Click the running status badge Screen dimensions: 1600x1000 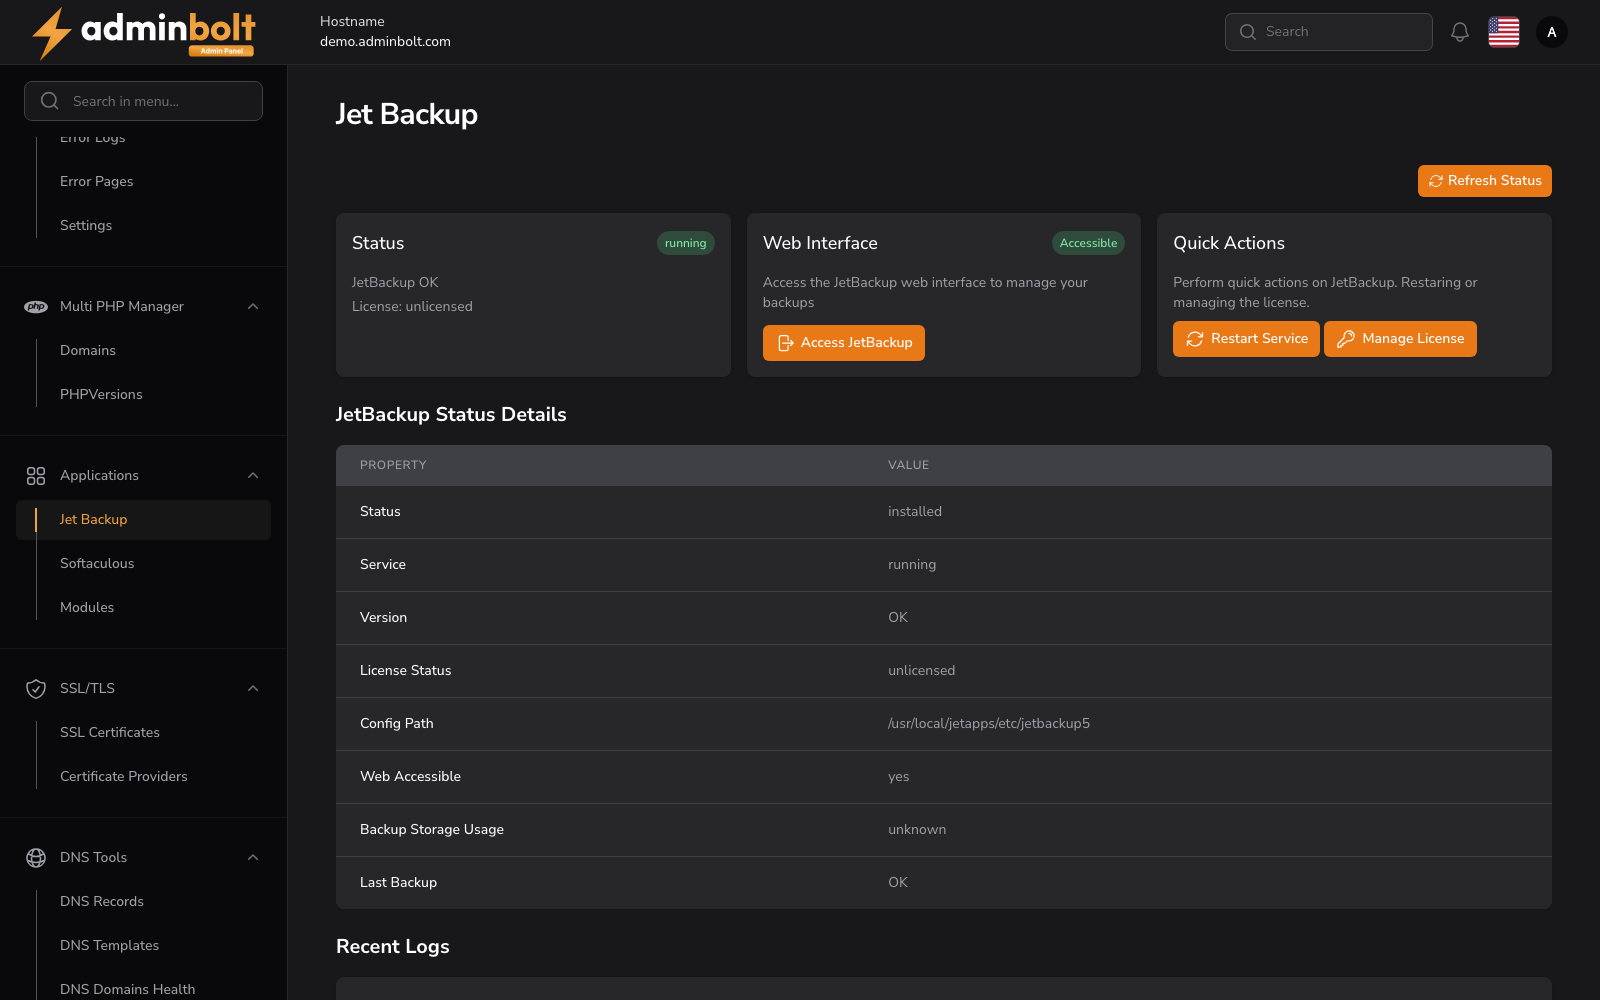(686, 243)
